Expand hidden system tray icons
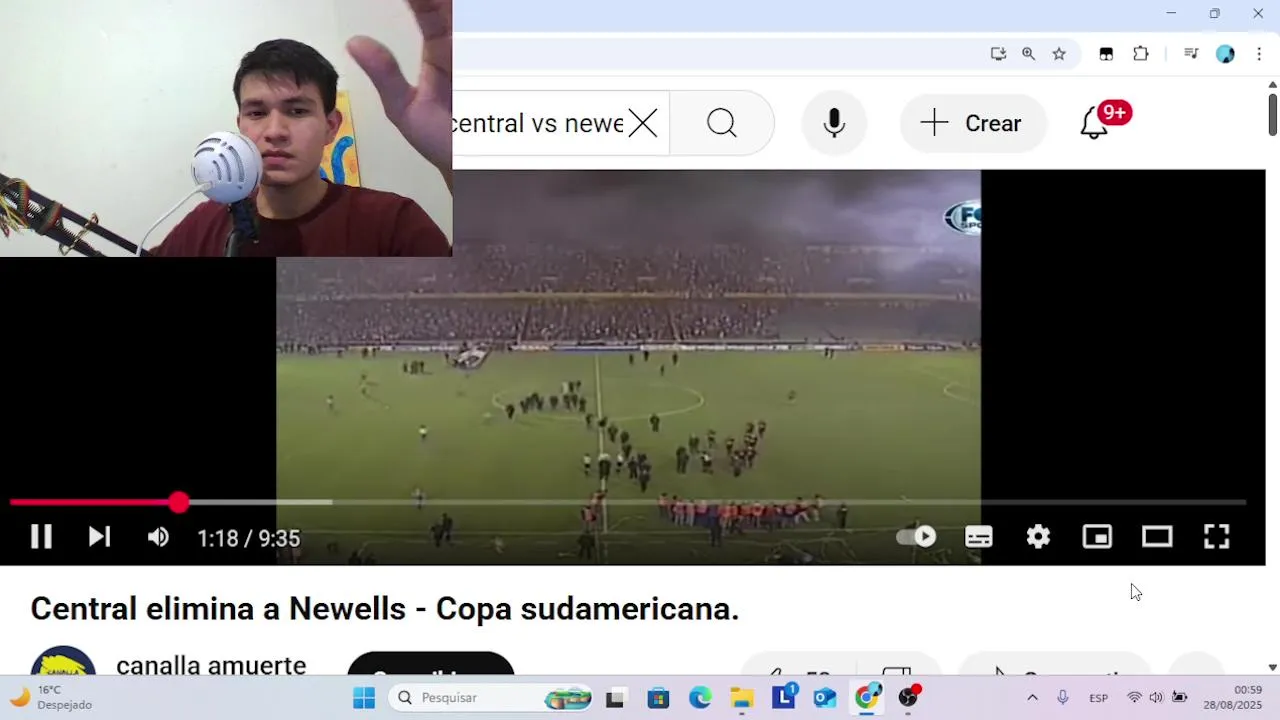 [1032, 697]
